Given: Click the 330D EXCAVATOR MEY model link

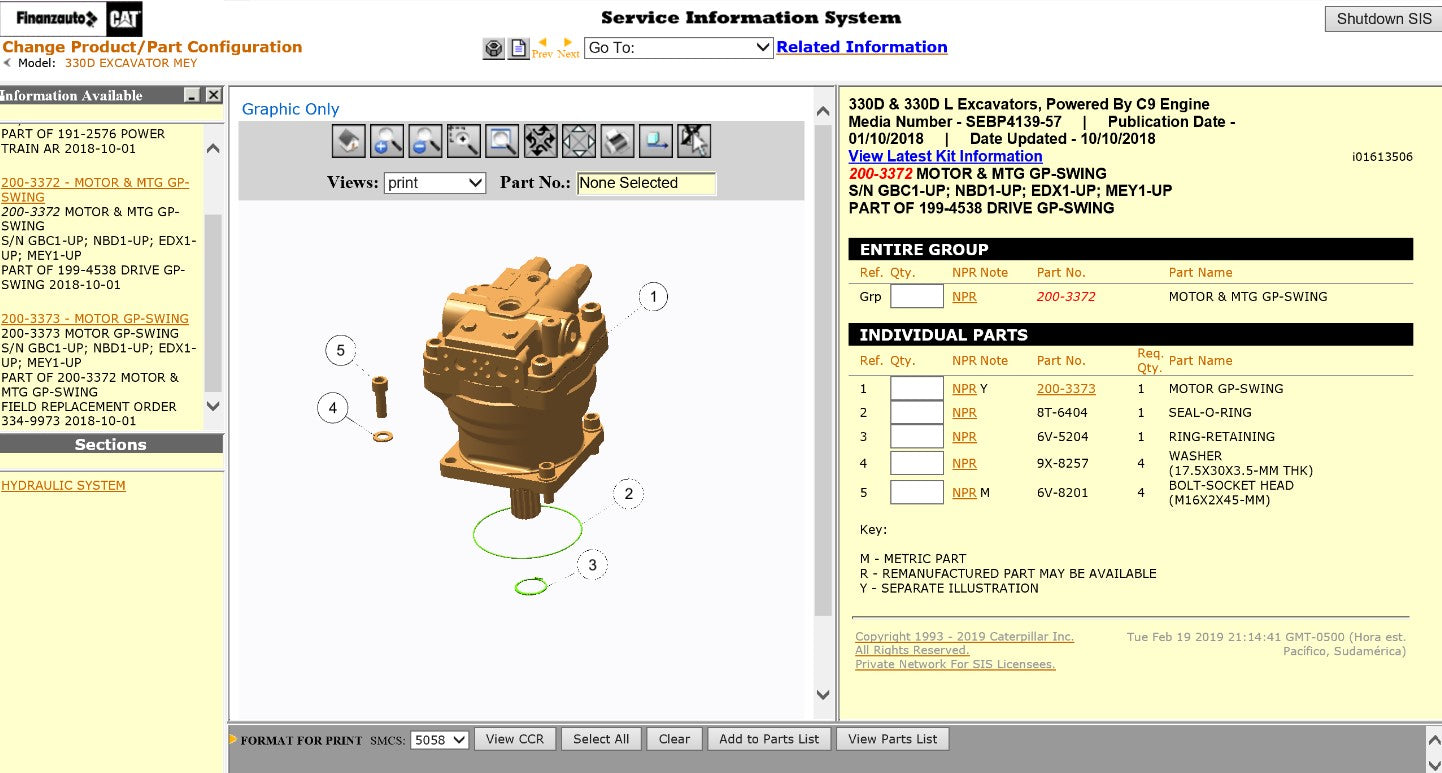Looking at the screenshot, I should 131,63.
